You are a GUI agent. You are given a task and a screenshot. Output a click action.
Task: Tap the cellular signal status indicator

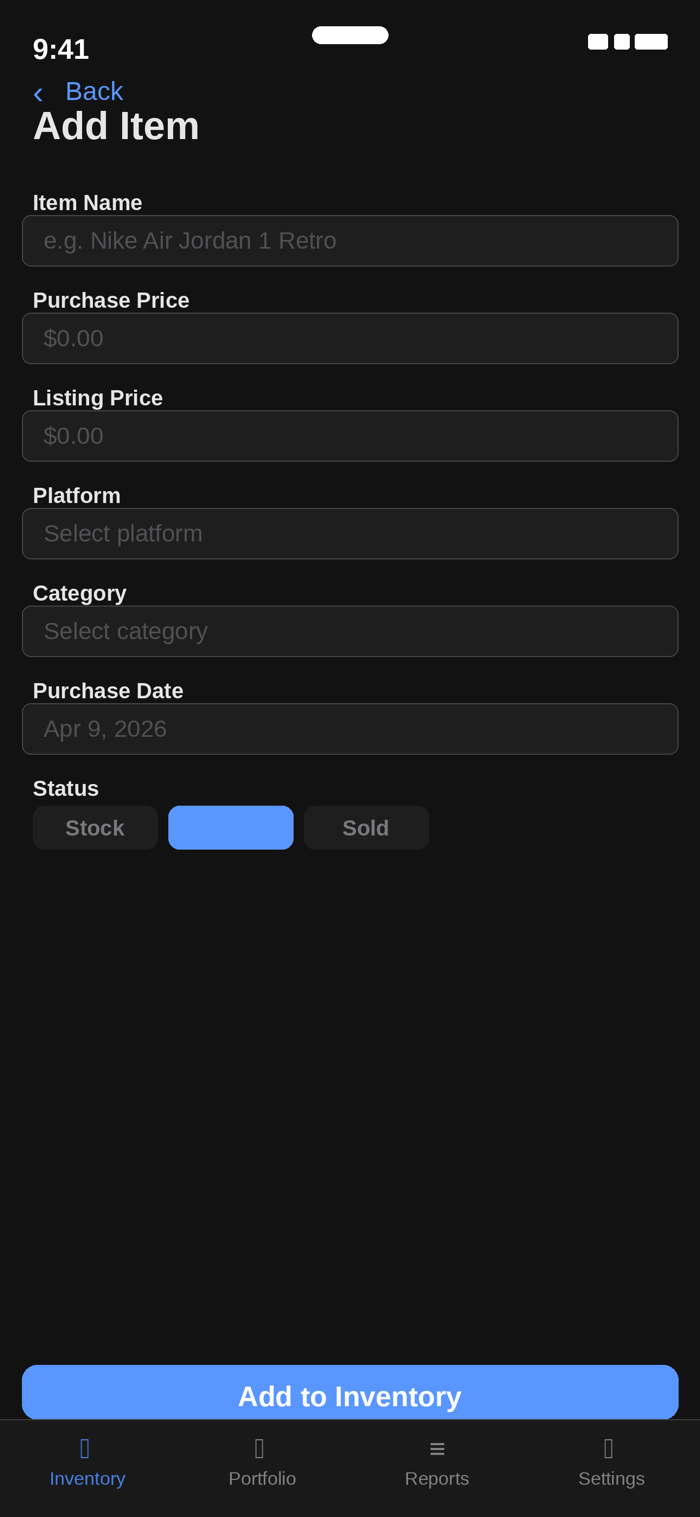click(597, 42)
